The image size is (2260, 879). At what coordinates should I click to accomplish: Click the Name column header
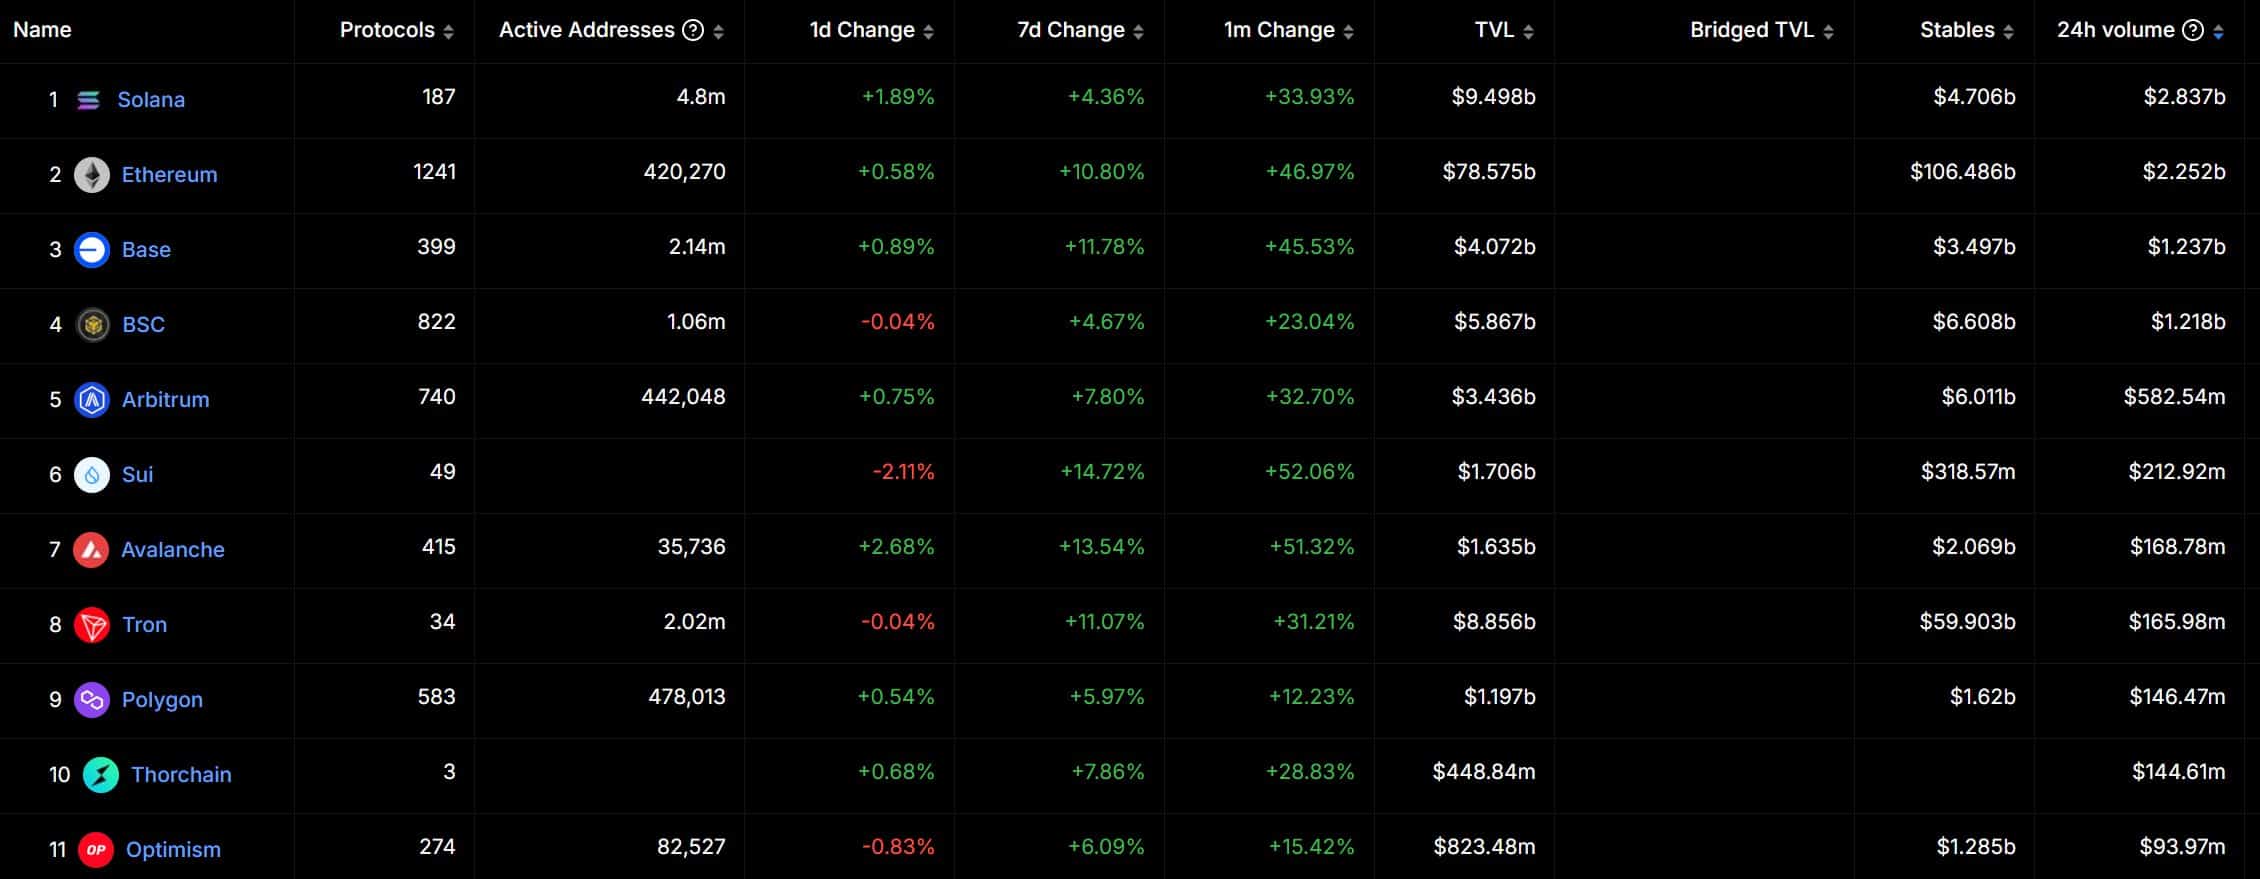(x=42, y=30)
